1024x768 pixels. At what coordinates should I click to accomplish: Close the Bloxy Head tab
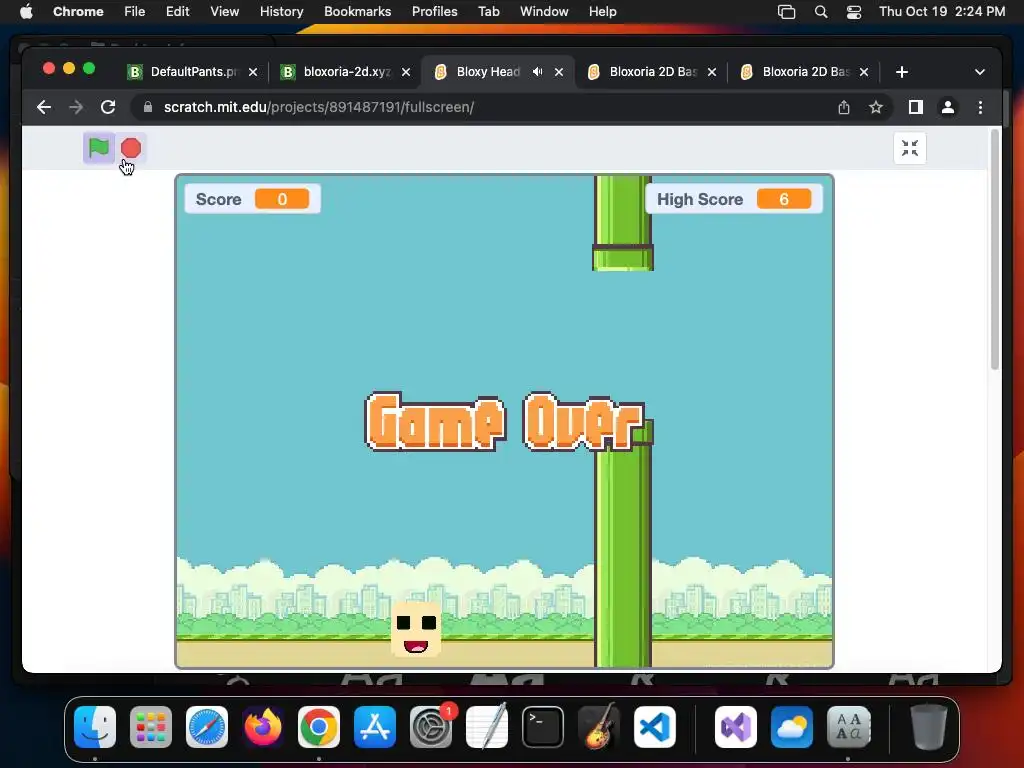pos(559,72)
